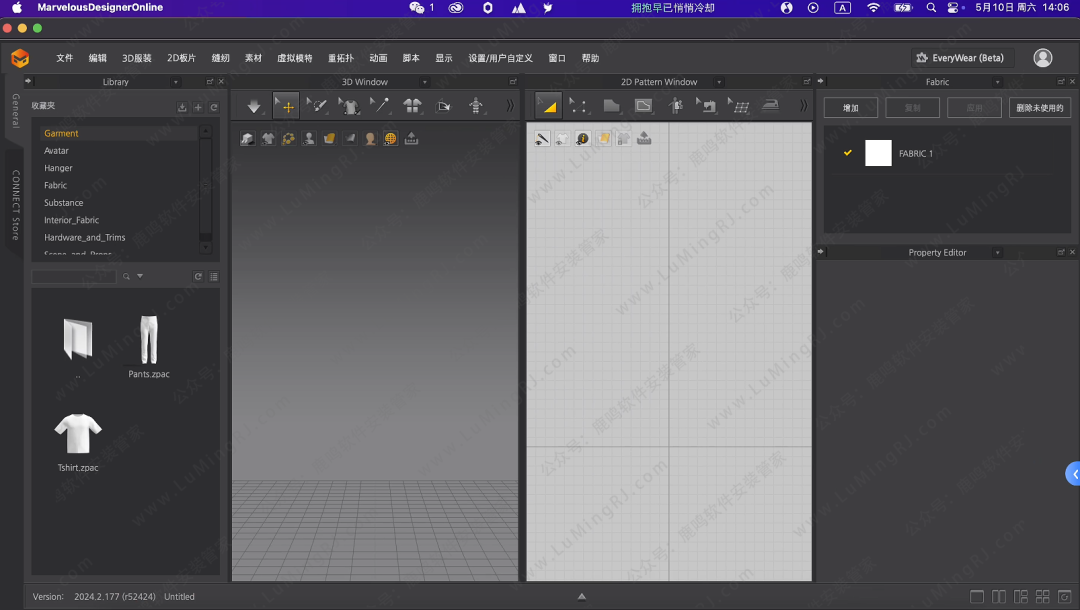Select the steam iron tool in 2D toolbar
Image resolution: width=1080 pixels, height=610 pixels.
point(770,106)
